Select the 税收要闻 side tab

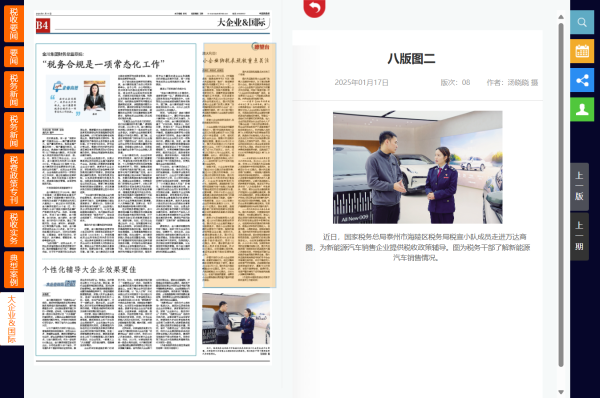click(x=14, y=23)
